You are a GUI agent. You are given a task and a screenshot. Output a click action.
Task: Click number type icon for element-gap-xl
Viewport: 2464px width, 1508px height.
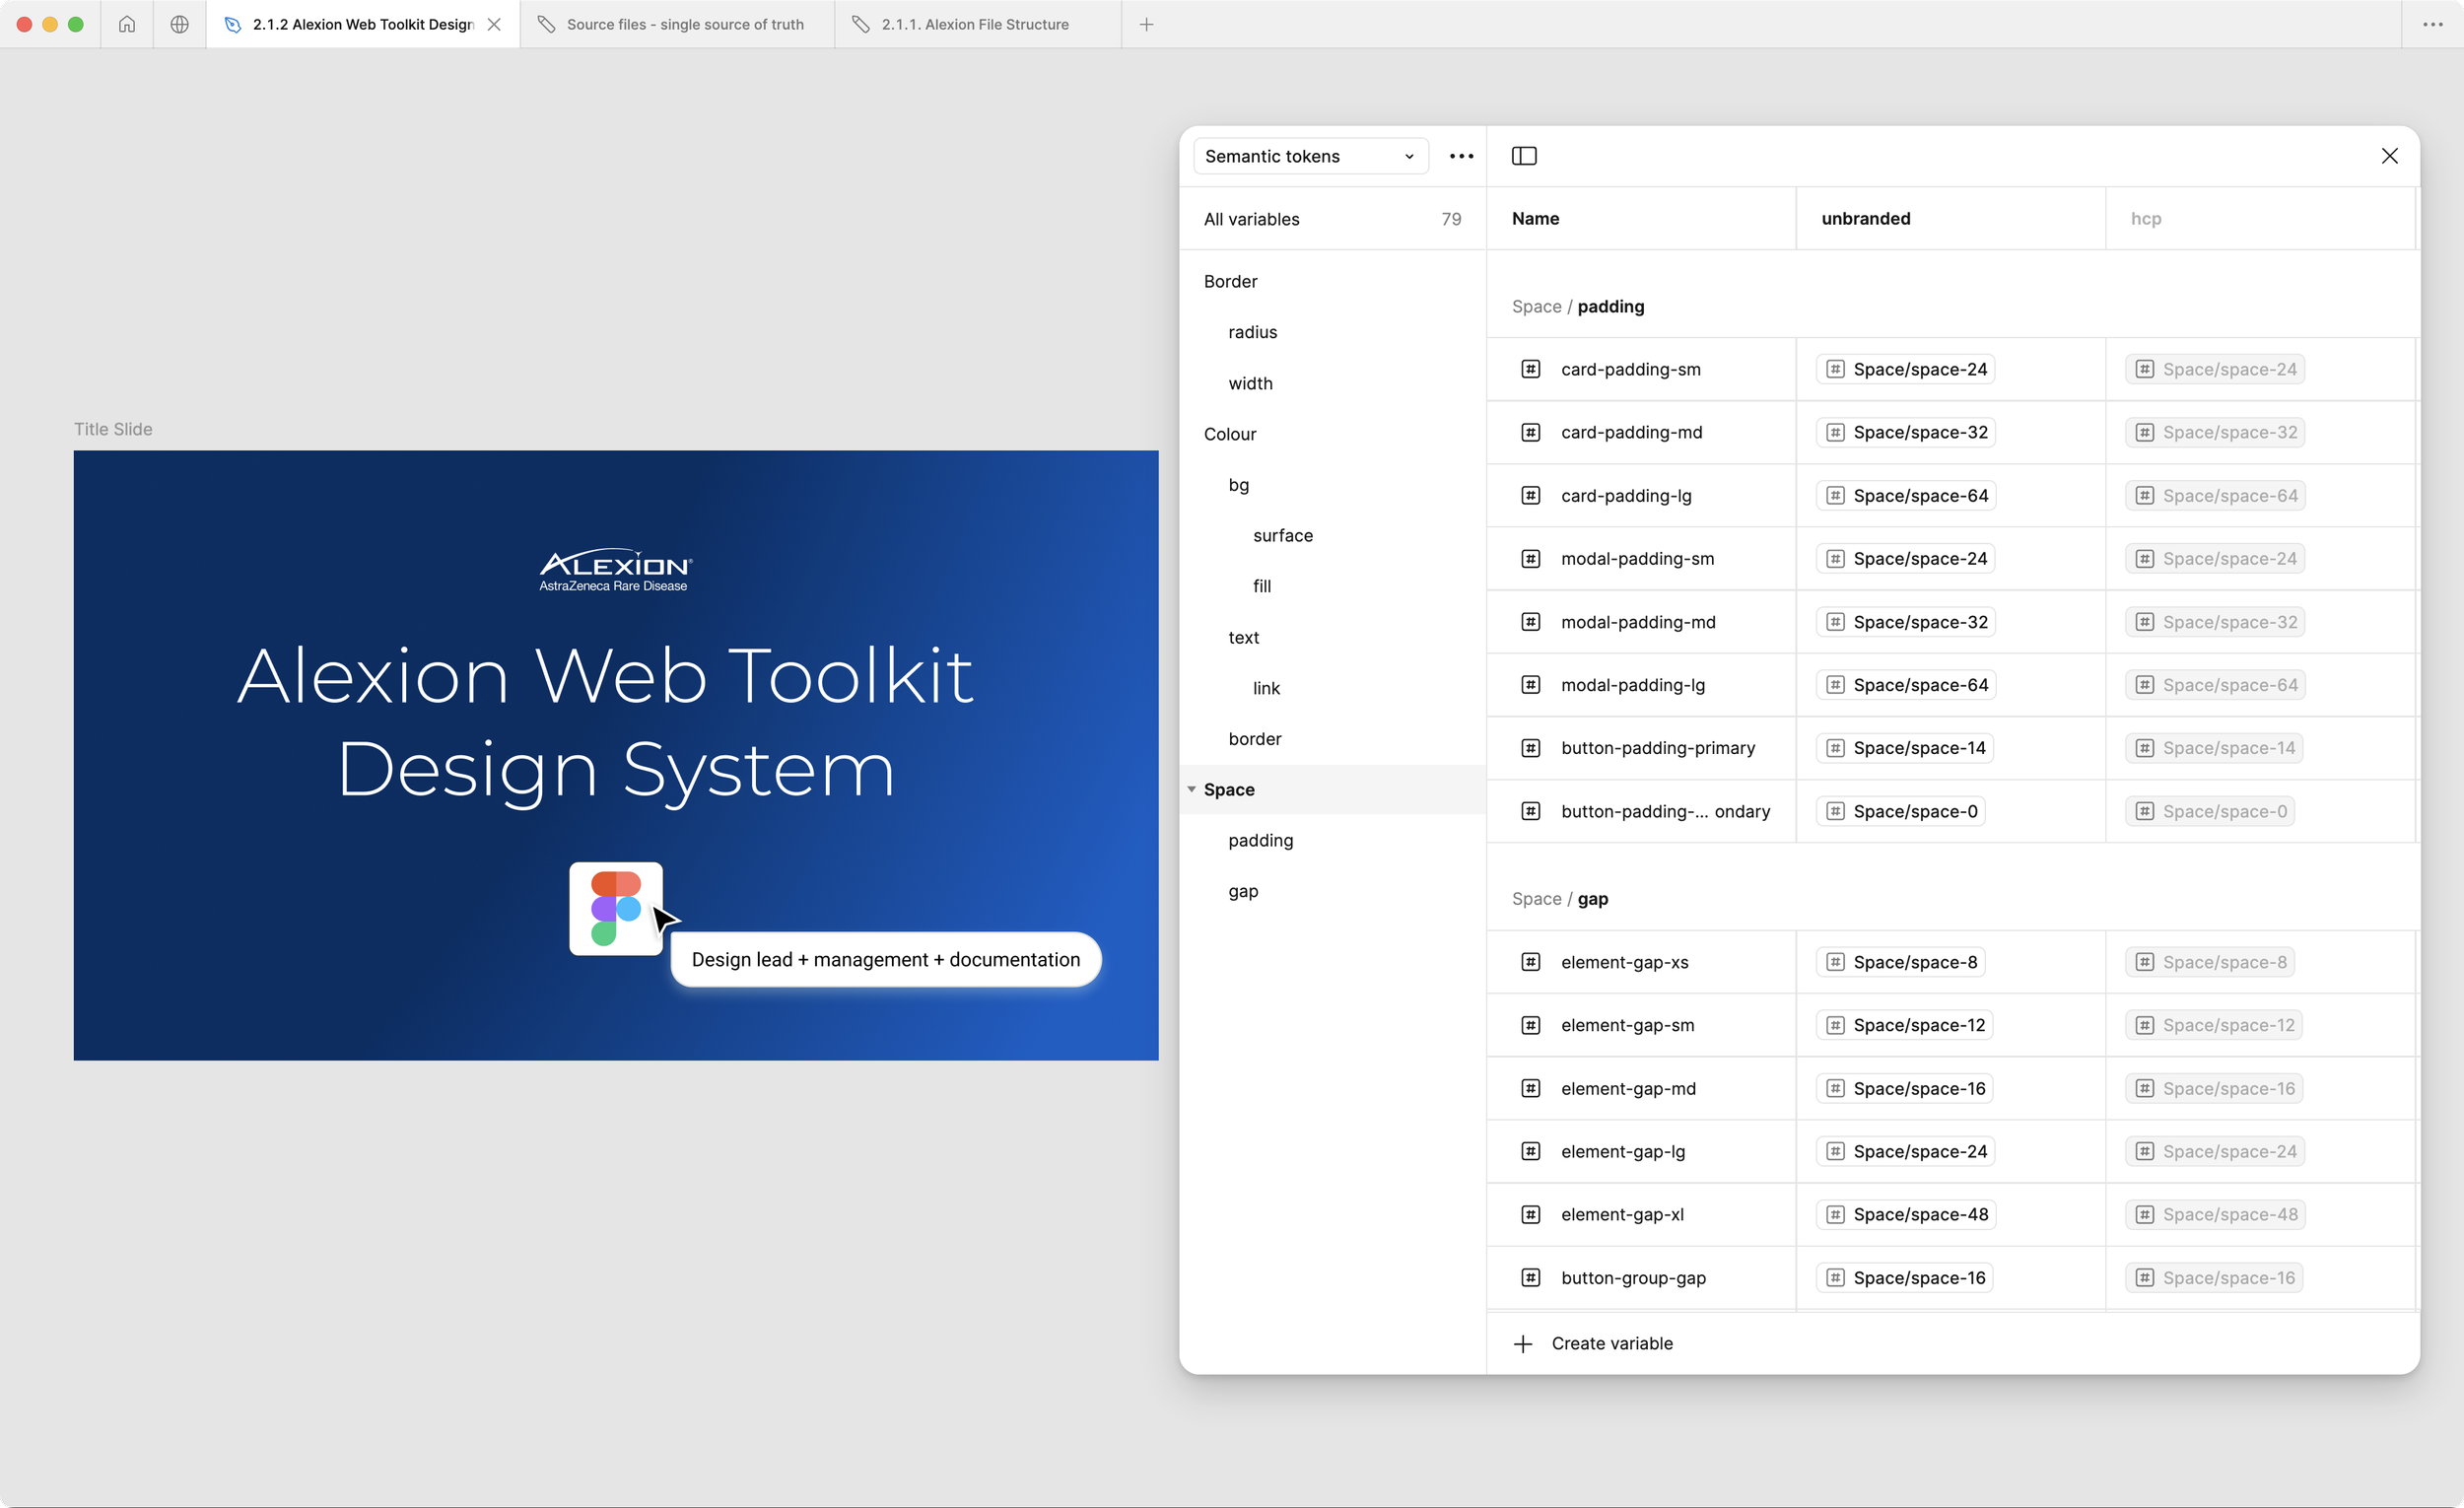[x=1530, y=1215]
